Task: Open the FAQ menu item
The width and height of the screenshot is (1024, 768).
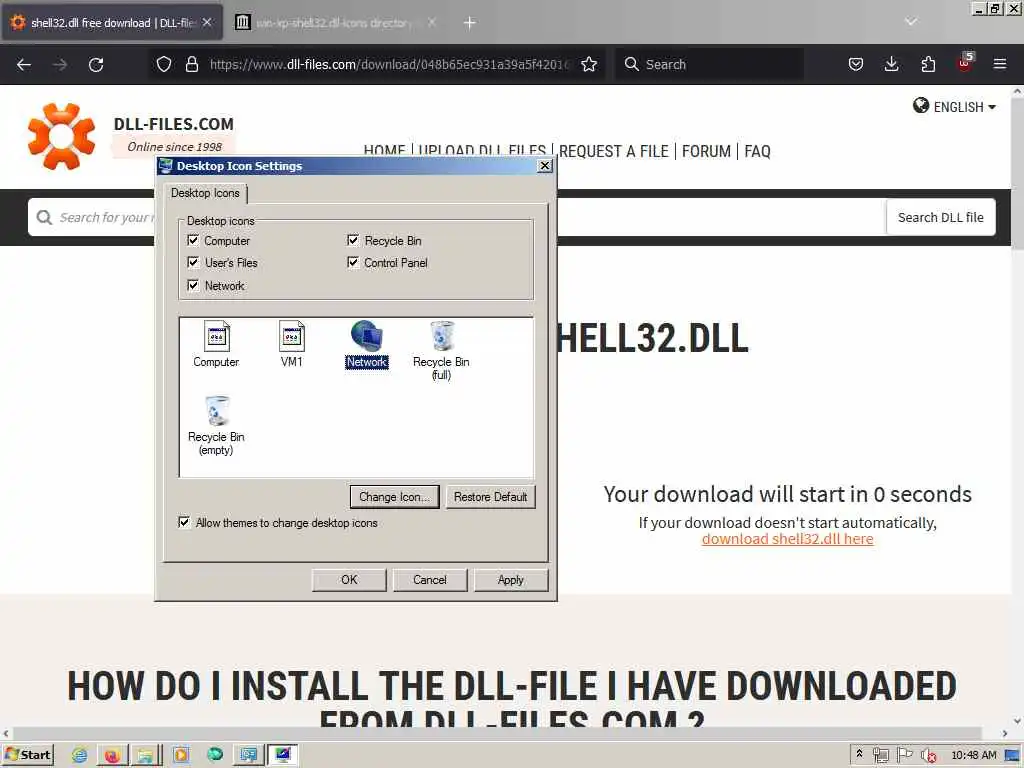Action: 758,152
